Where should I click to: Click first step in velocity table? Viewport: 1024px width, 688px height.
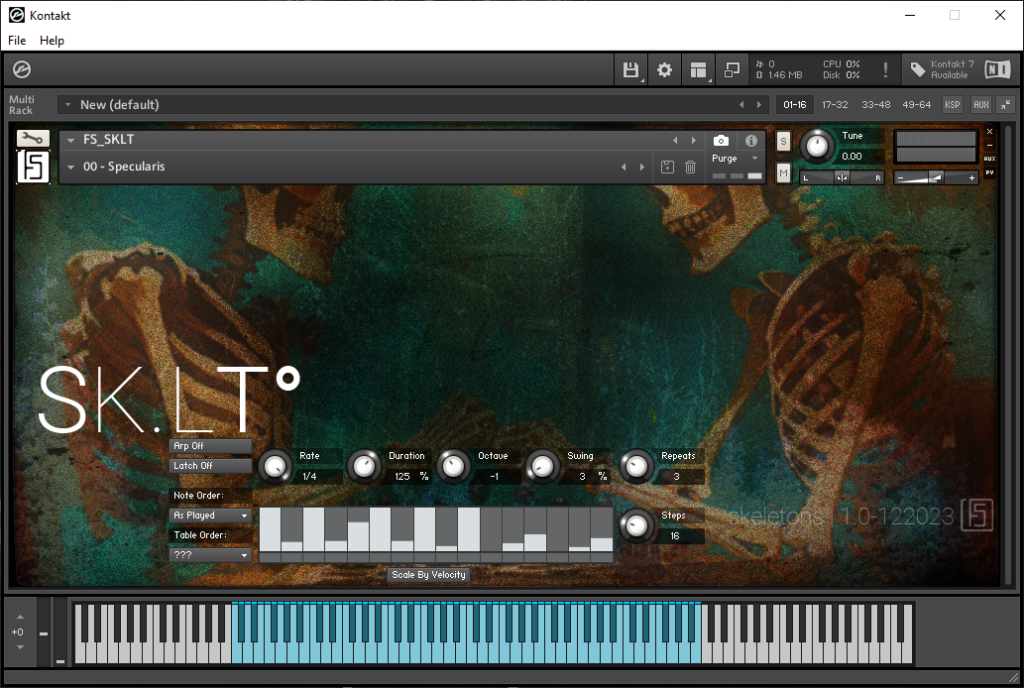270,530
